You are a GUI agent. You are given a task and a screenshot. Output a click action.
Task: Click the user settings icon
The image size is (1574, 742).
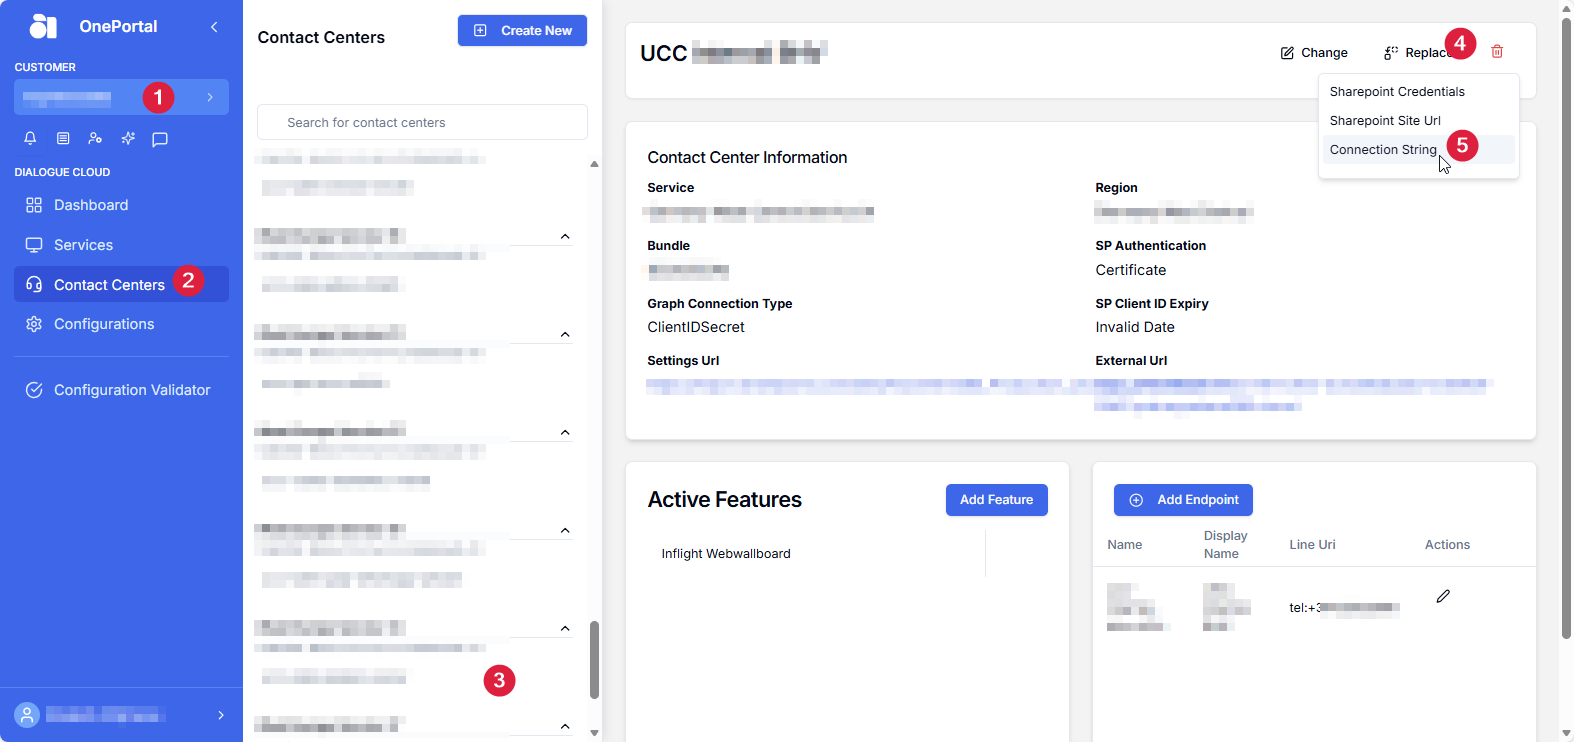pyautogui.click(x=95, y=138)
